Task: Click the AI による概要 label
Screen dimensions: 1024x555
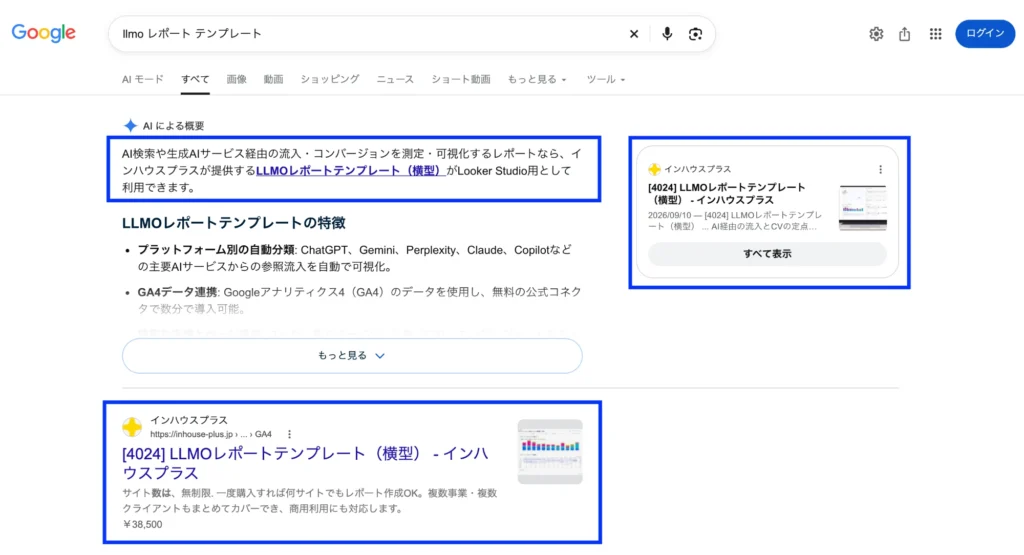Action: click(173, 126)
